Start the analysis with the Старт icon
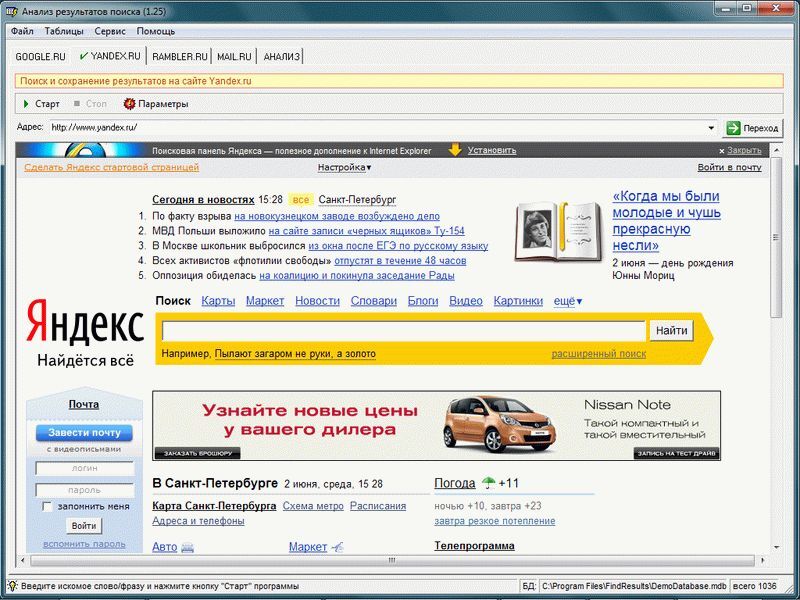 [x=27, y=103]
